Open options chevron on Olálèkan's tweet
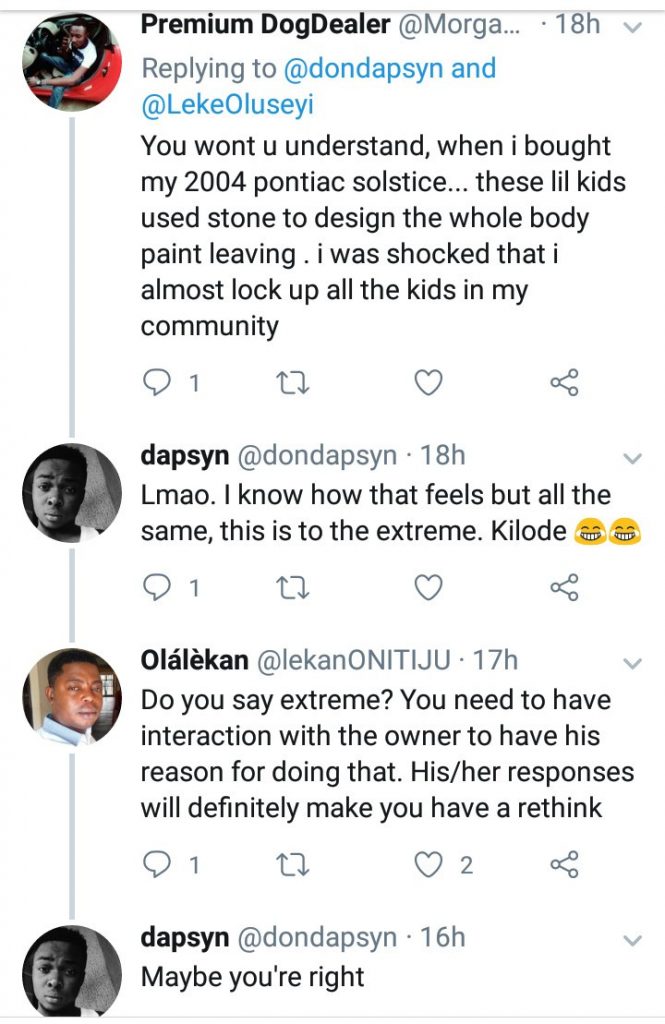Viewport: 665px width, 1024px height. click(632, 663)
